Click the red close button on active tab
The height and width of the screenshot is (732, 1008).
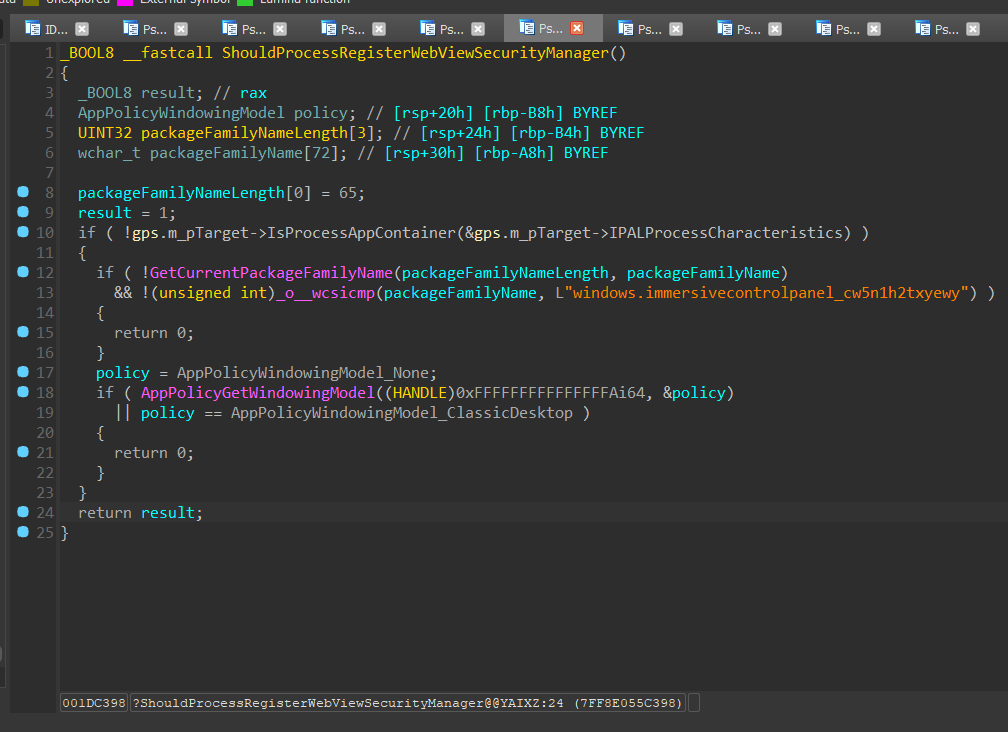[x=576, y=29]
